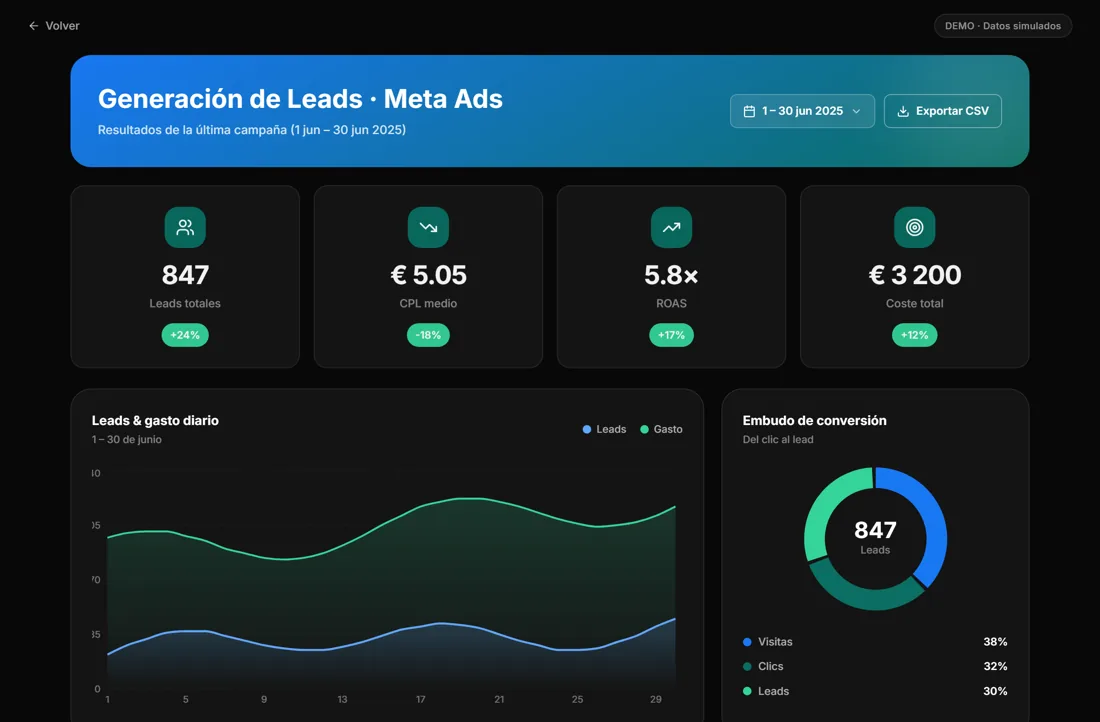Click the upward trend icon on ROAS card

point(671,227)
